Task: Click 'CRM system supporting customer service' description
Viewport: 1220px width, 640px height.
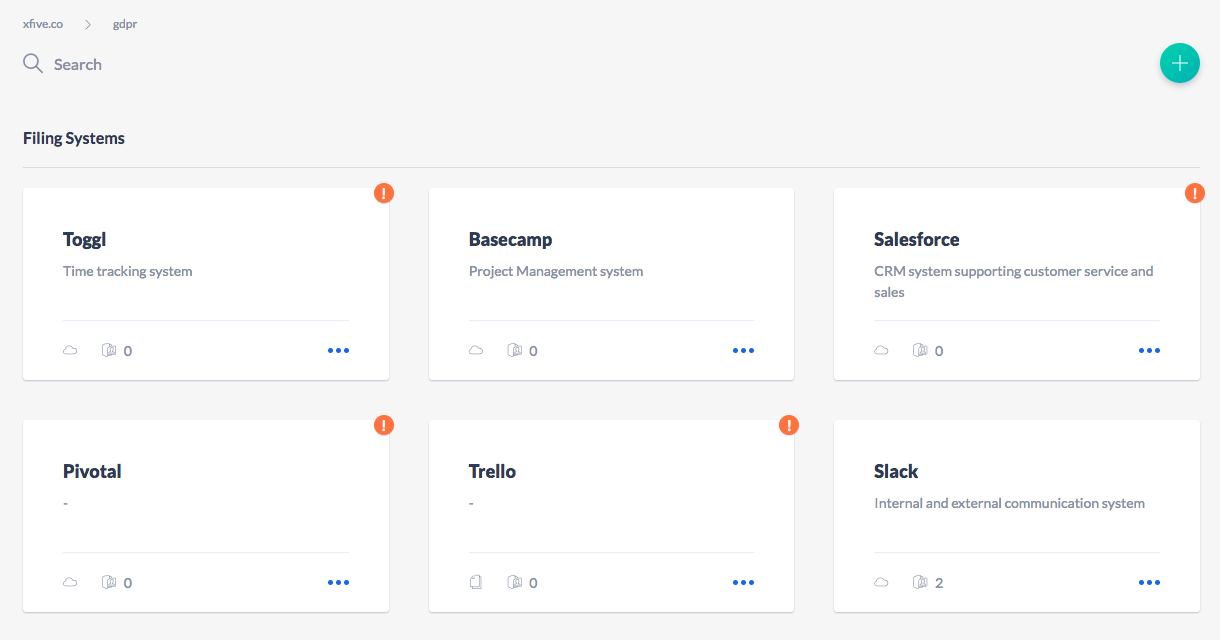Action: pyautogui.click(x=1014, y=282)
